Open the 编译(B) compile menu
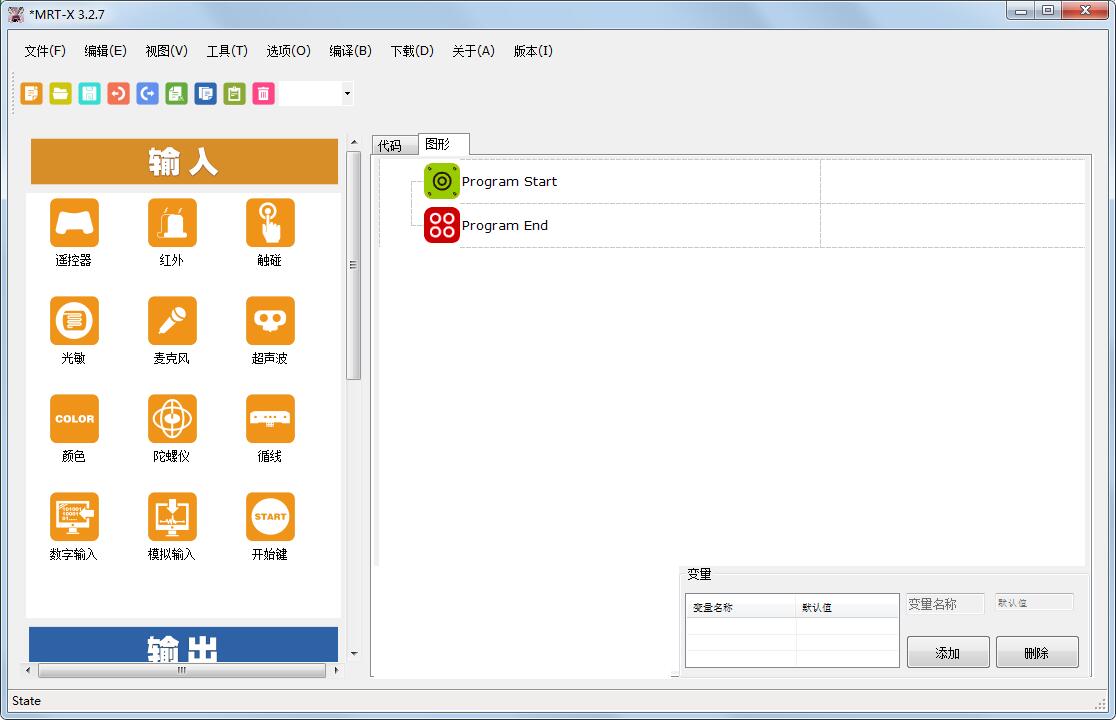The image size is (1116, 720). pyautogui.click(x=350, y=51)
